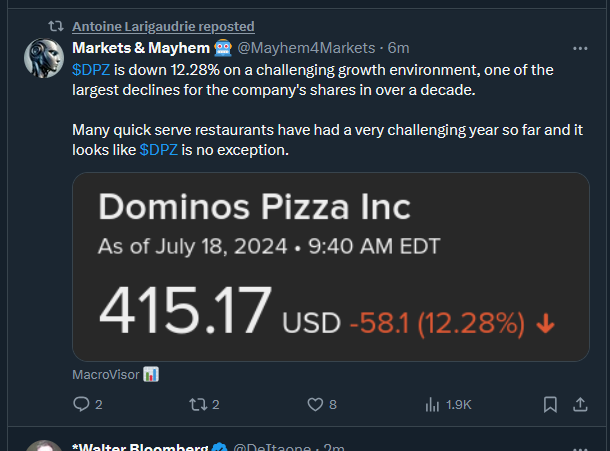Image resolution: width=610 pixels, height=451 pixels.
Task: Click the MacroVisor label under the image
Action: tap(105, 374)
